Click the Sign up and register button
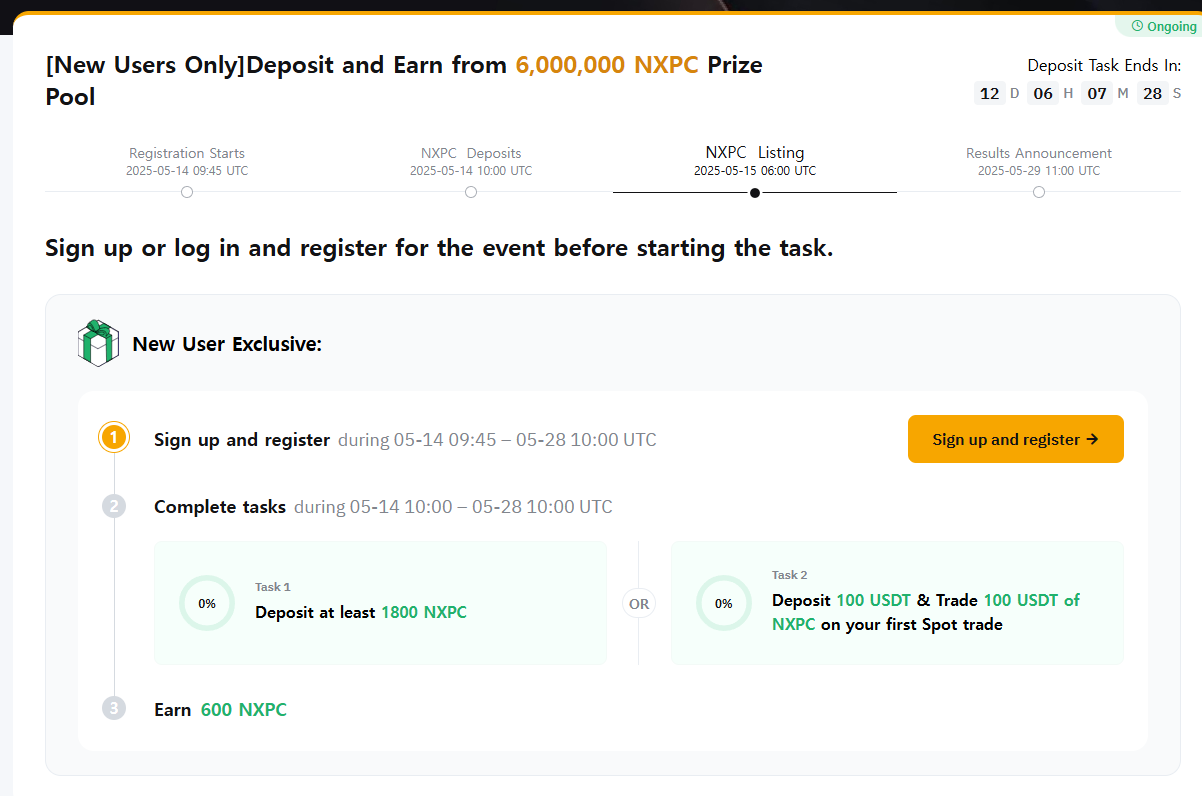Viewport: 1202px width, 796px height. click(1015, 439)
